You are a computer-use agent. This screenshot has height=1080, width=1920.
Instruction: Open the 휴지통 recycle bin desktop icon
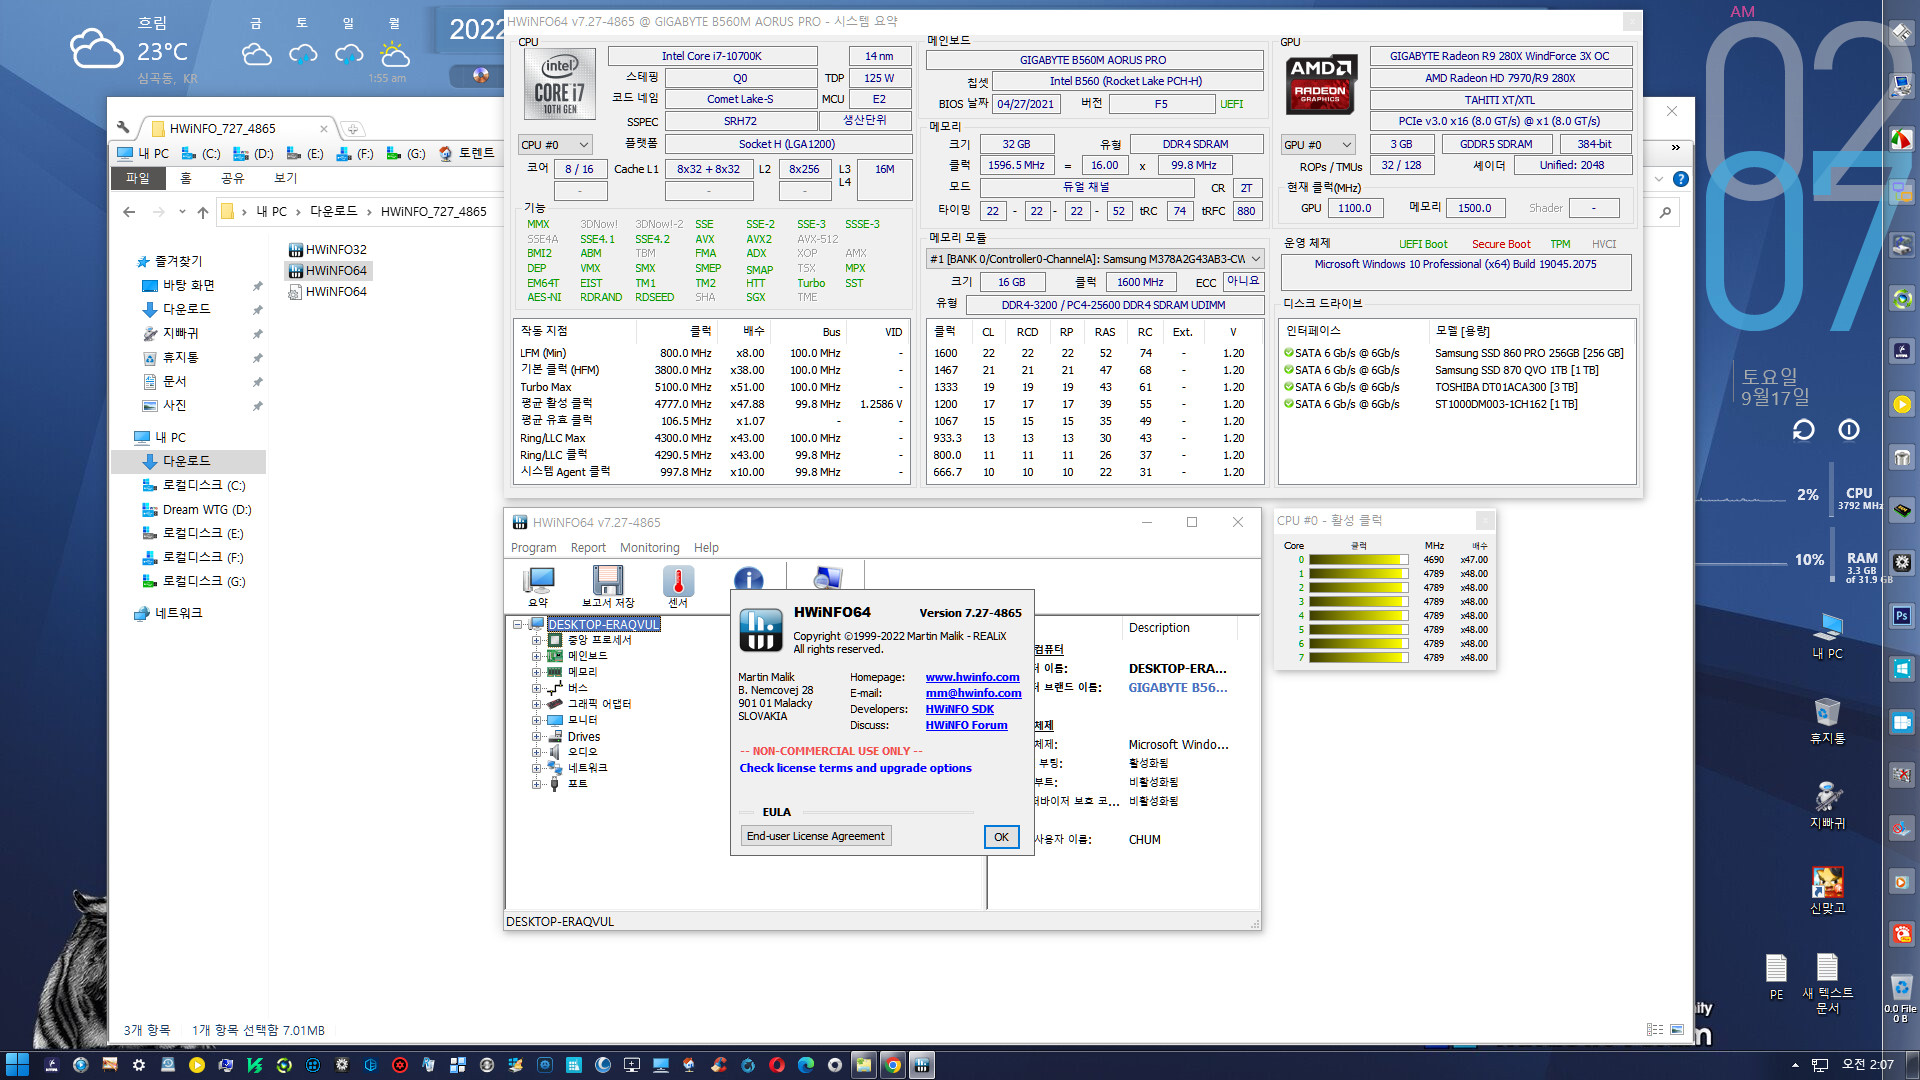click(x=1827, y=721)
